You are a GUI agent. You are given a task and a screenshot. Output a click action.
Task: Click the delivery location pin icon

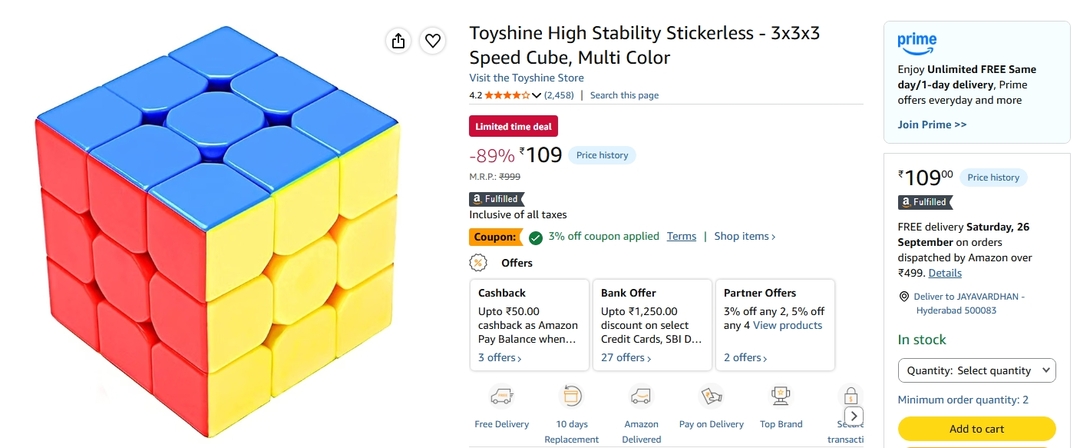904,296
